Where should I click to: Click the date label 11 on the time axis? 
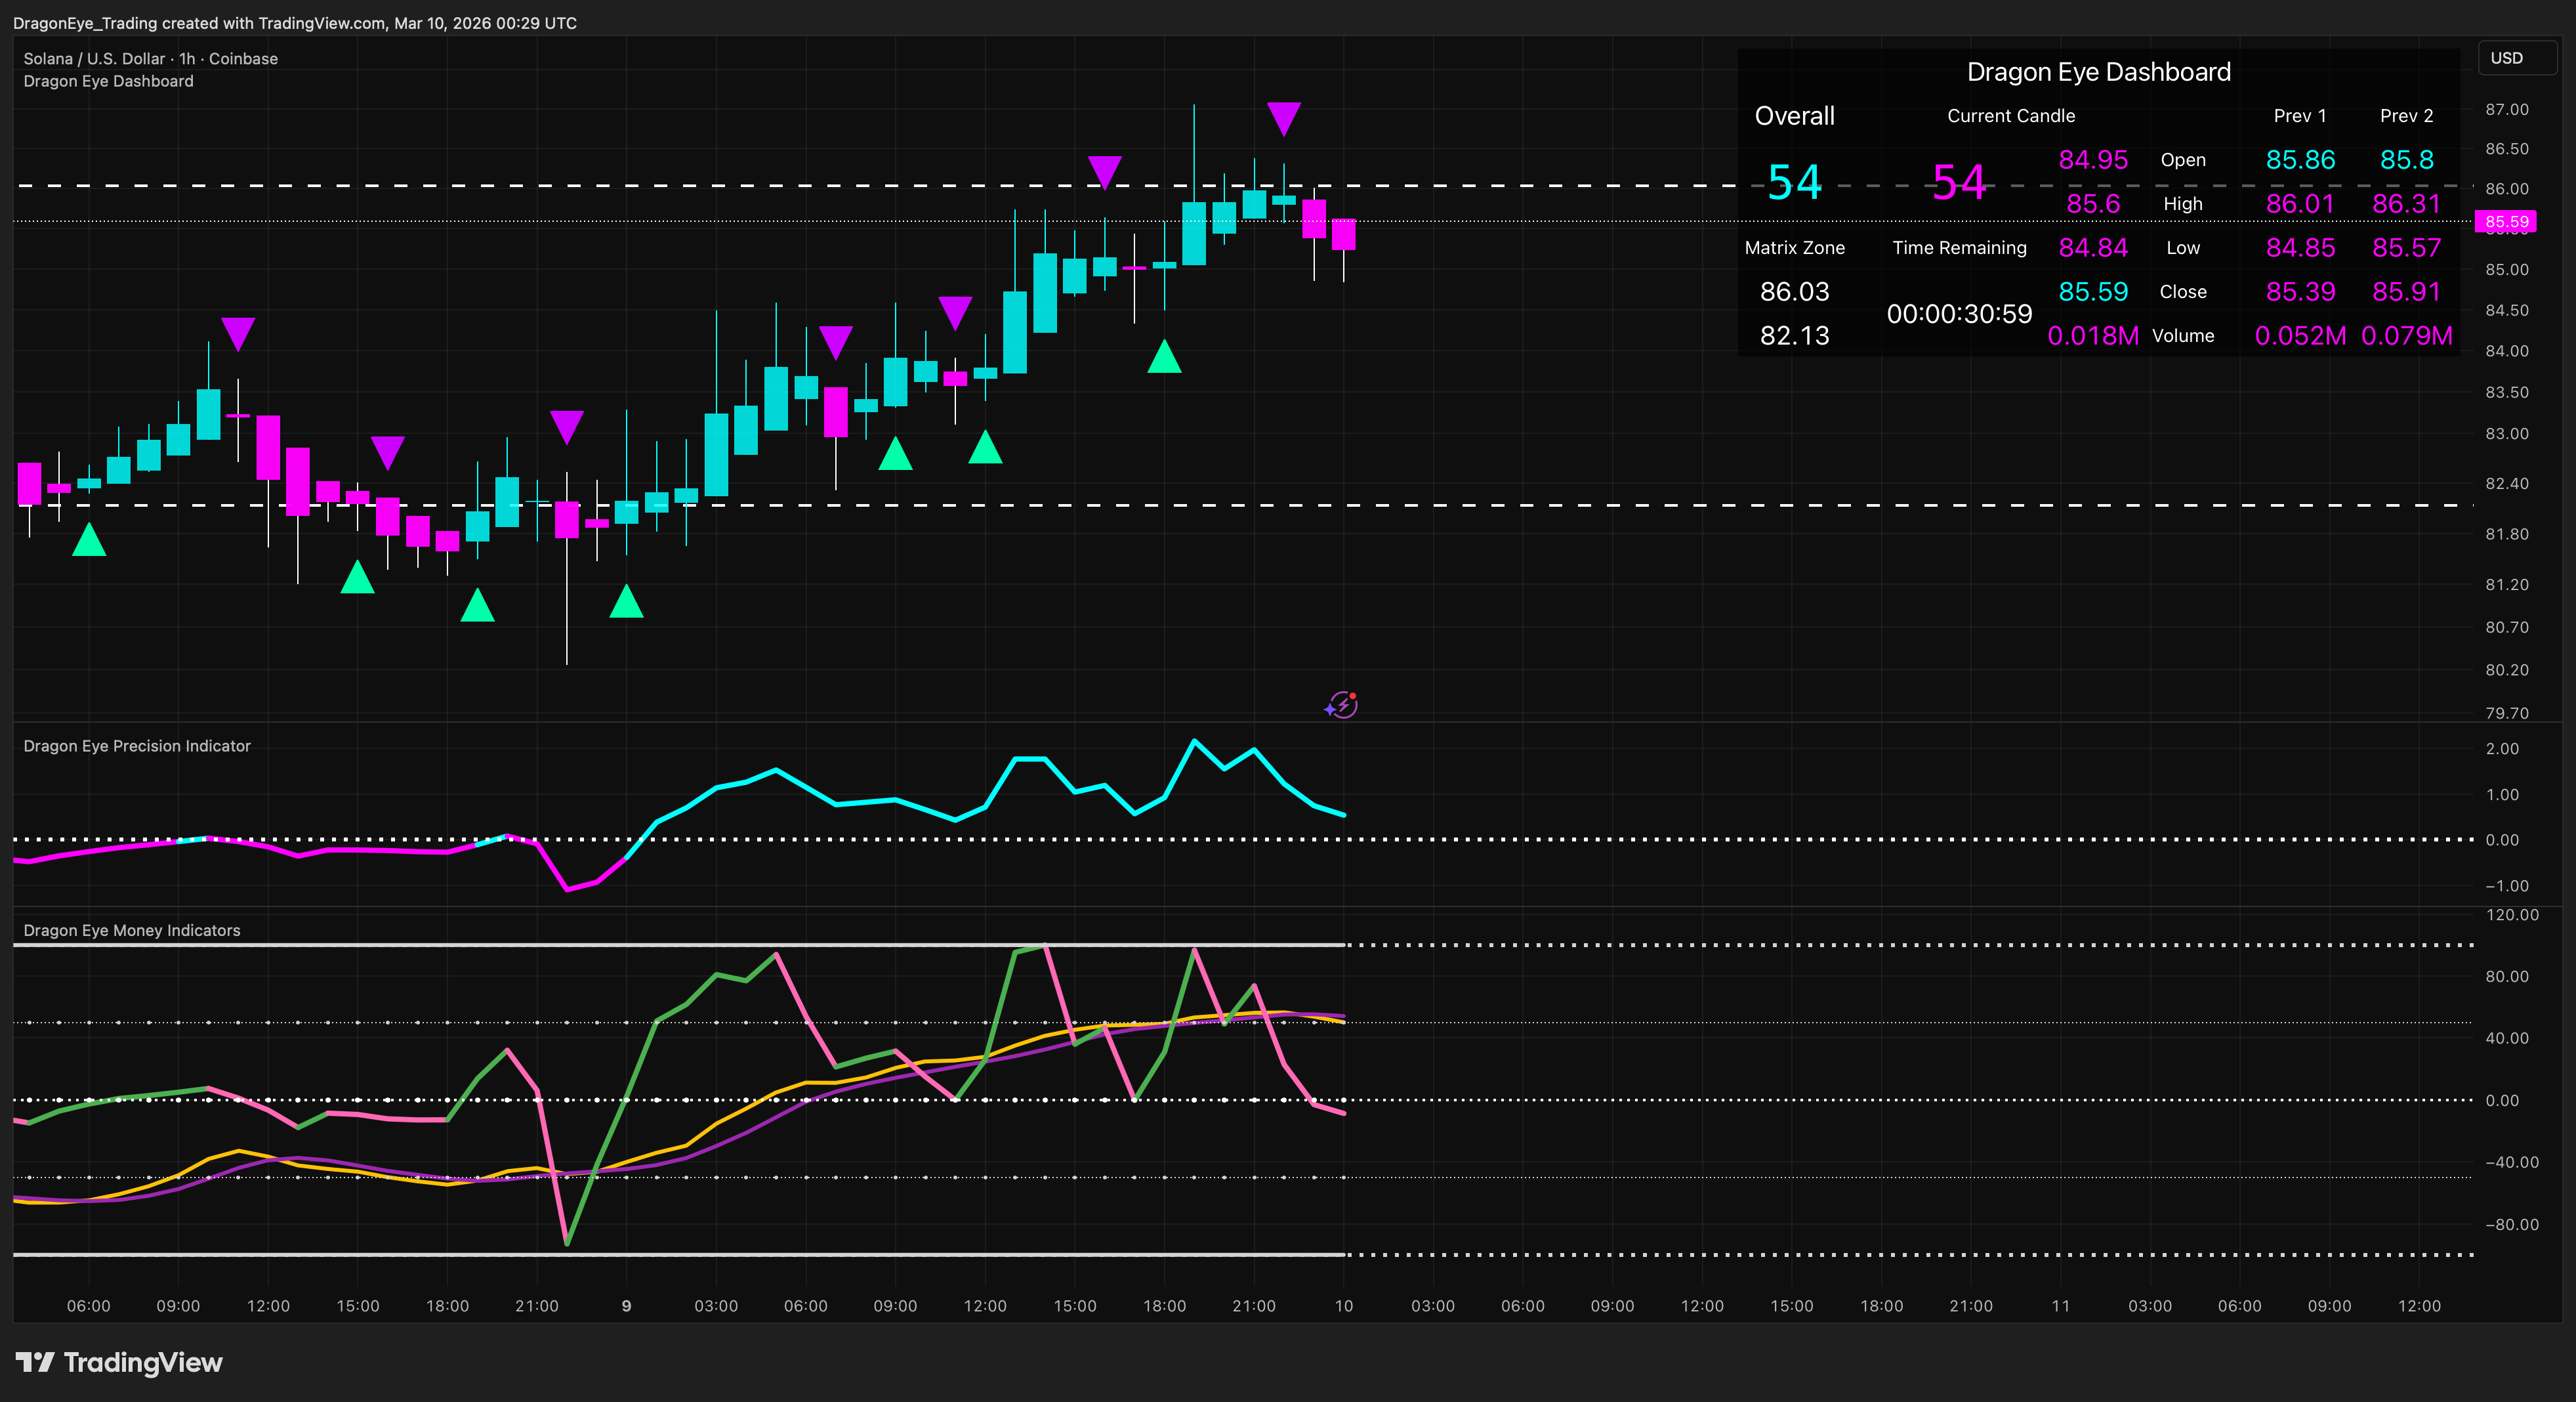coord(2061,1306)
